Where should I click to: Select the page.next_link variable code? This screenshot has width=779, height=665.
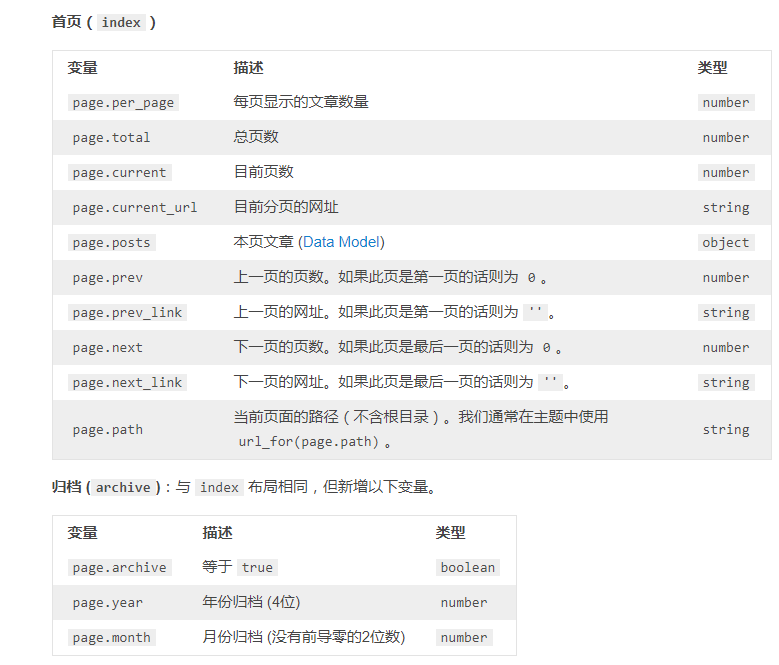[x=127, y=382]
